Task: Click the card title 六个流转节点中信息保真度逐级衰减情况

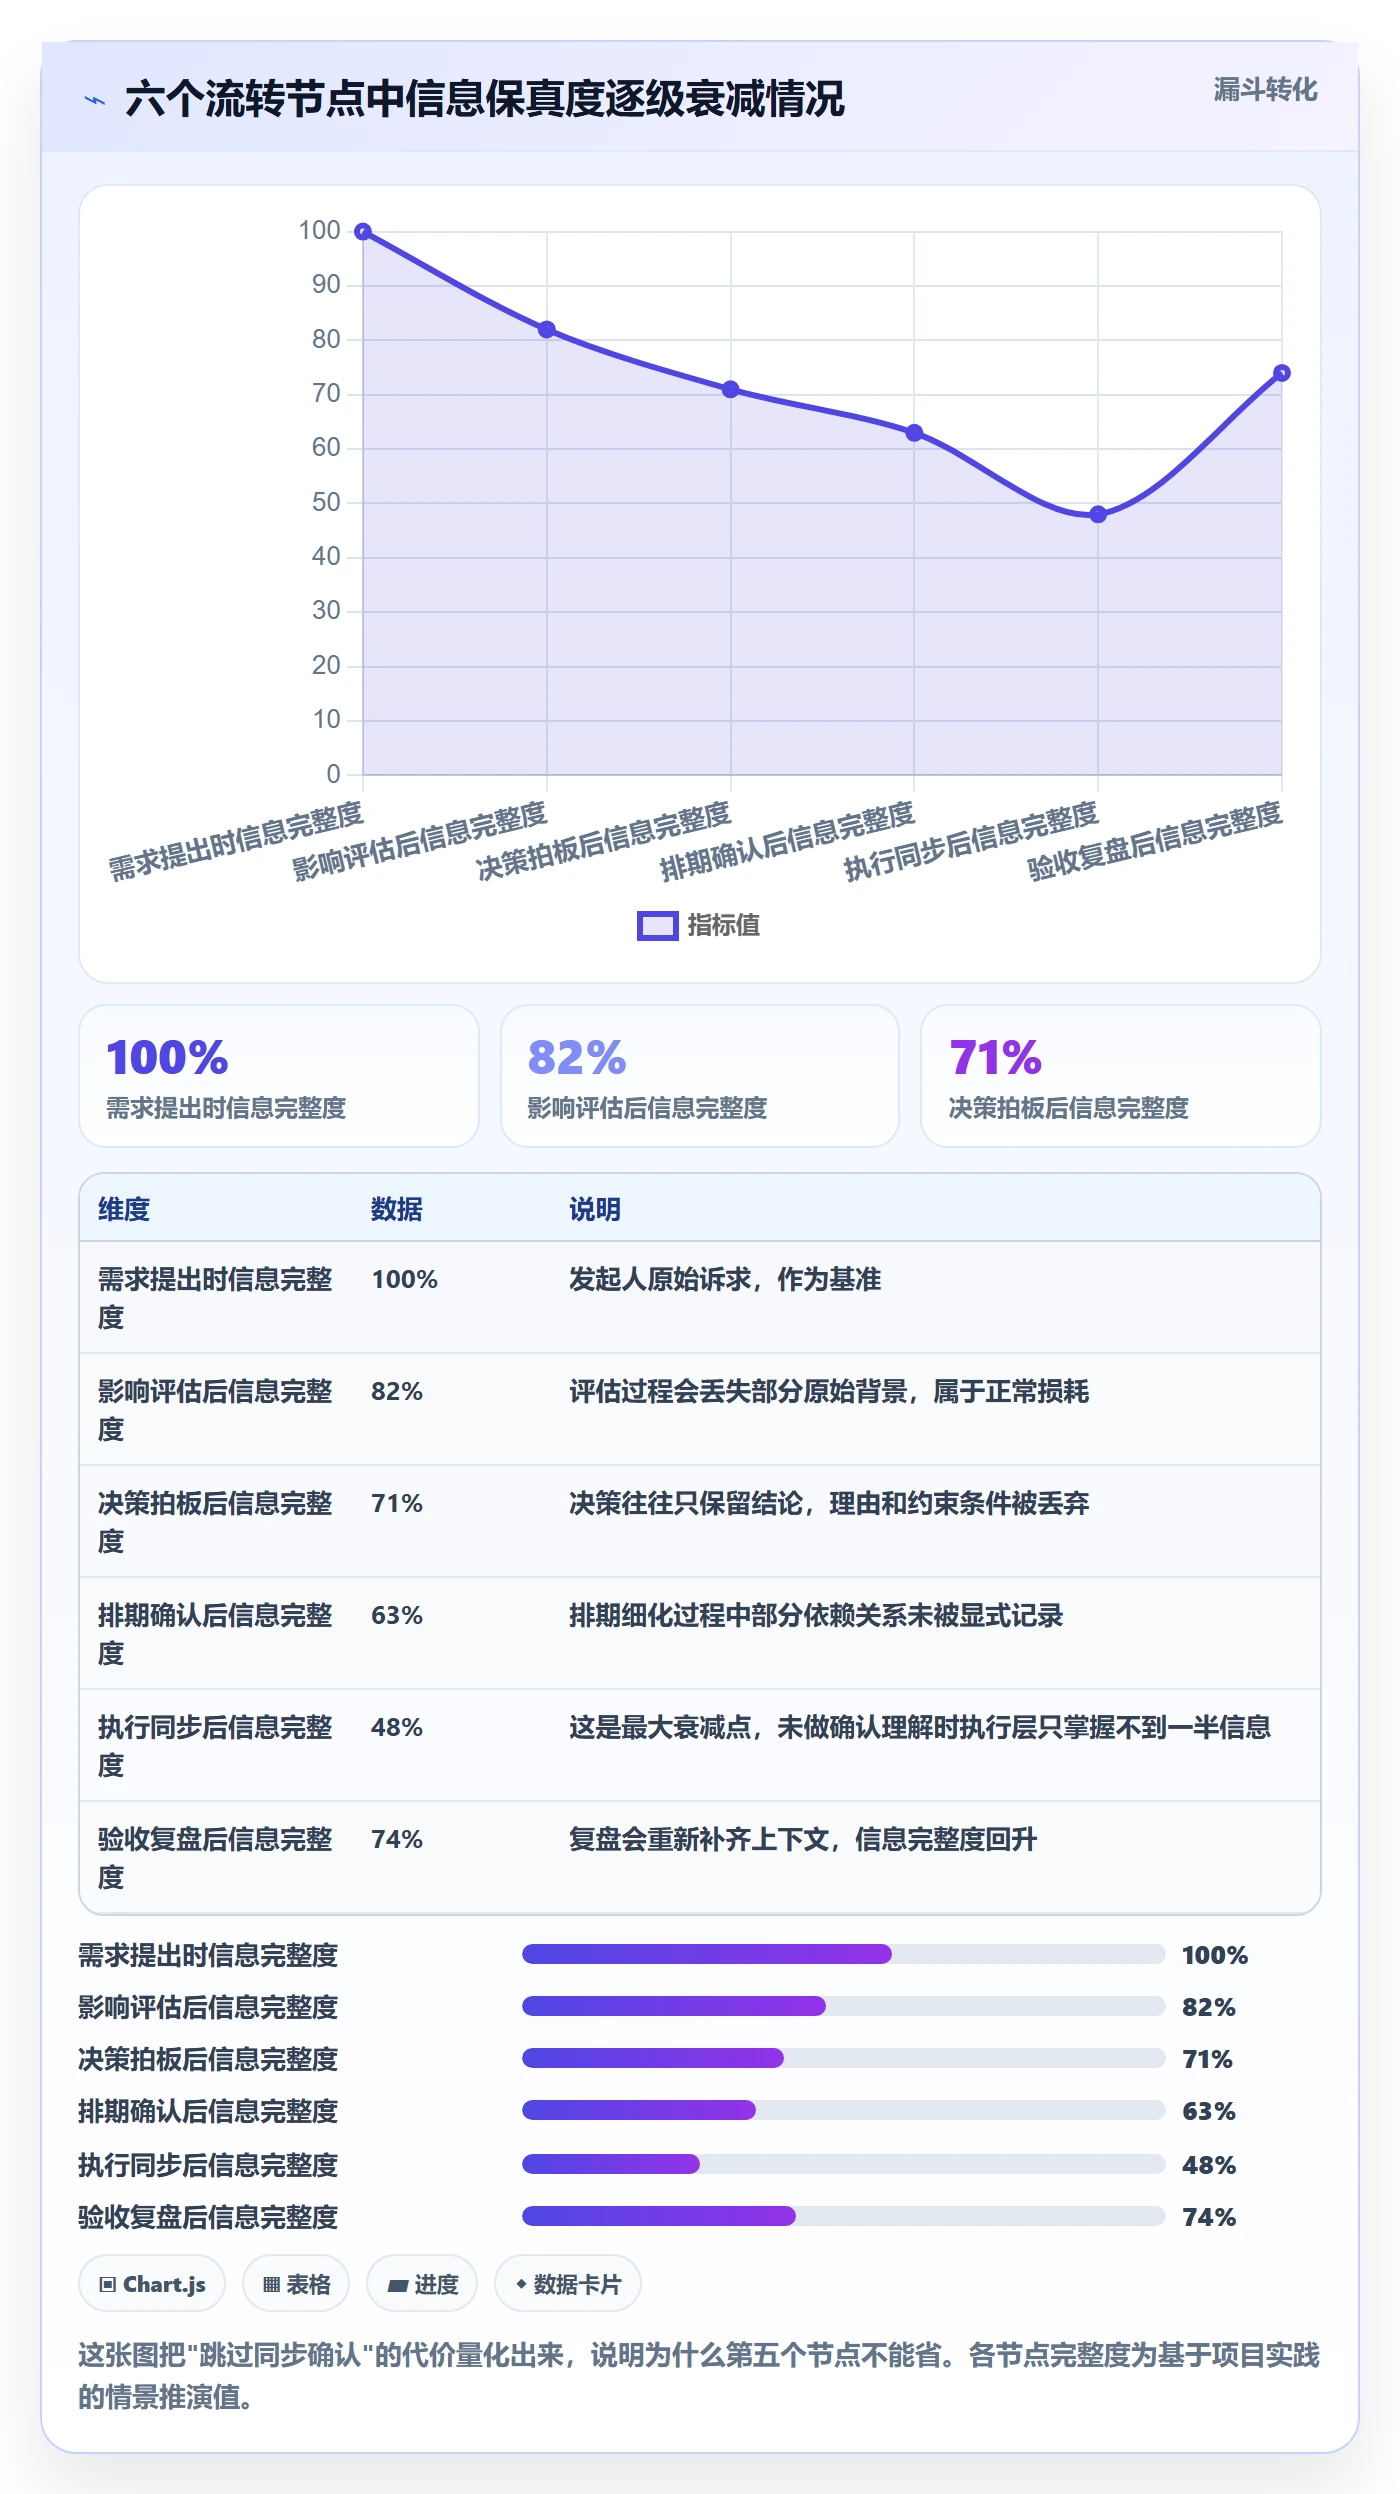Action: click(x=485, y=99)
